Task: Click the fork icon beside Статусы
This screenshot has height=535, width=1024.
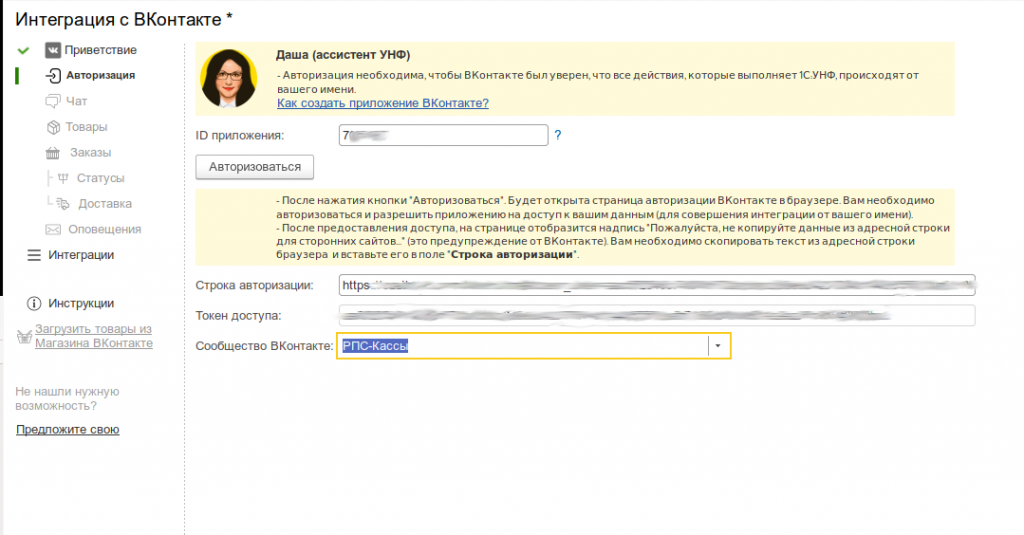Action: click(63, 178)
